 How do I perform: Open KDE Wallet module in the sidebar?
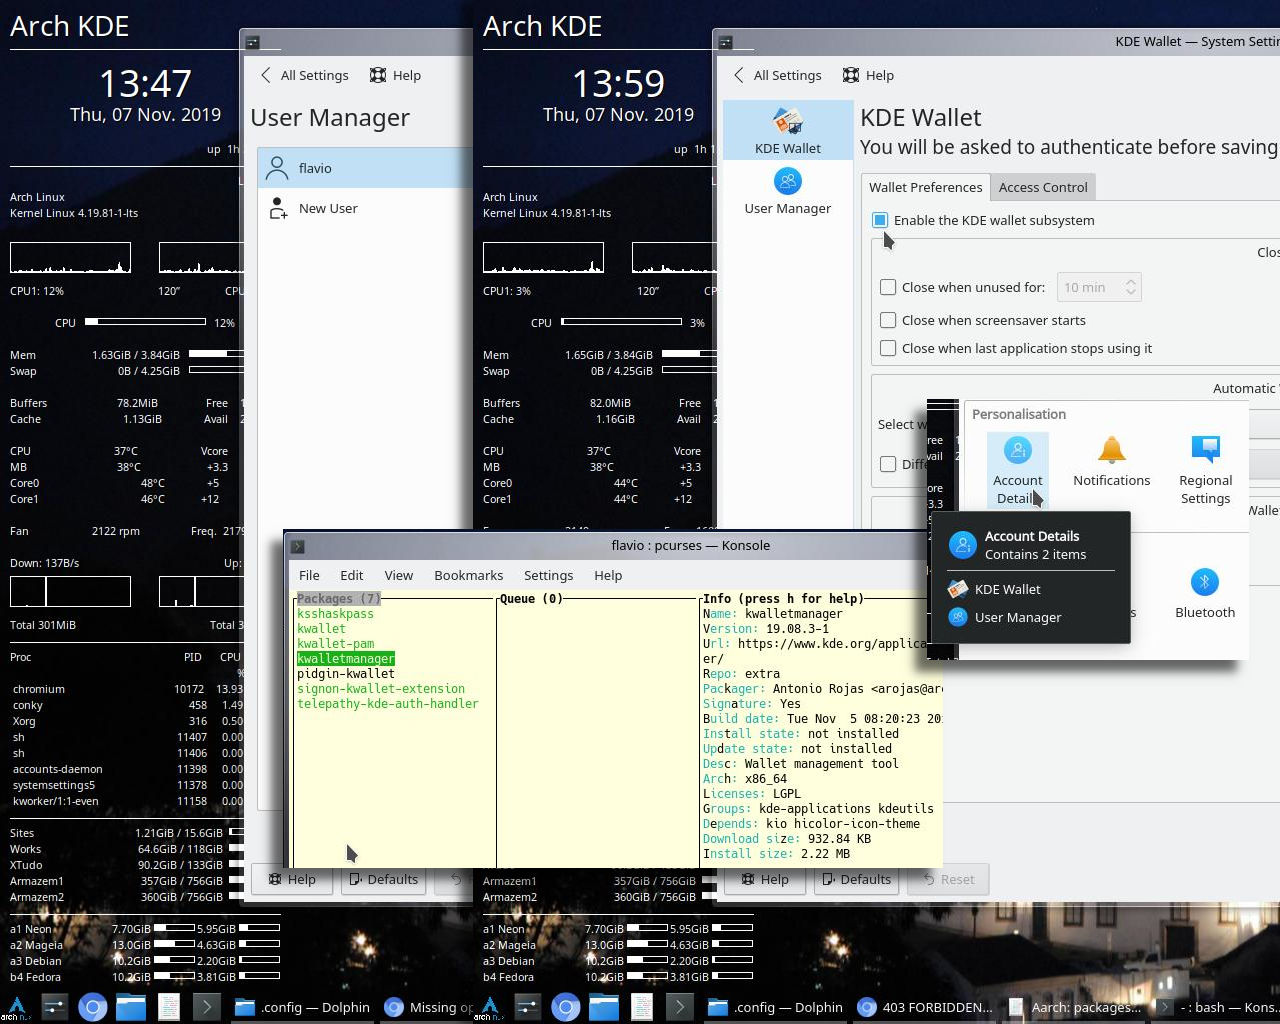point(788,130)
